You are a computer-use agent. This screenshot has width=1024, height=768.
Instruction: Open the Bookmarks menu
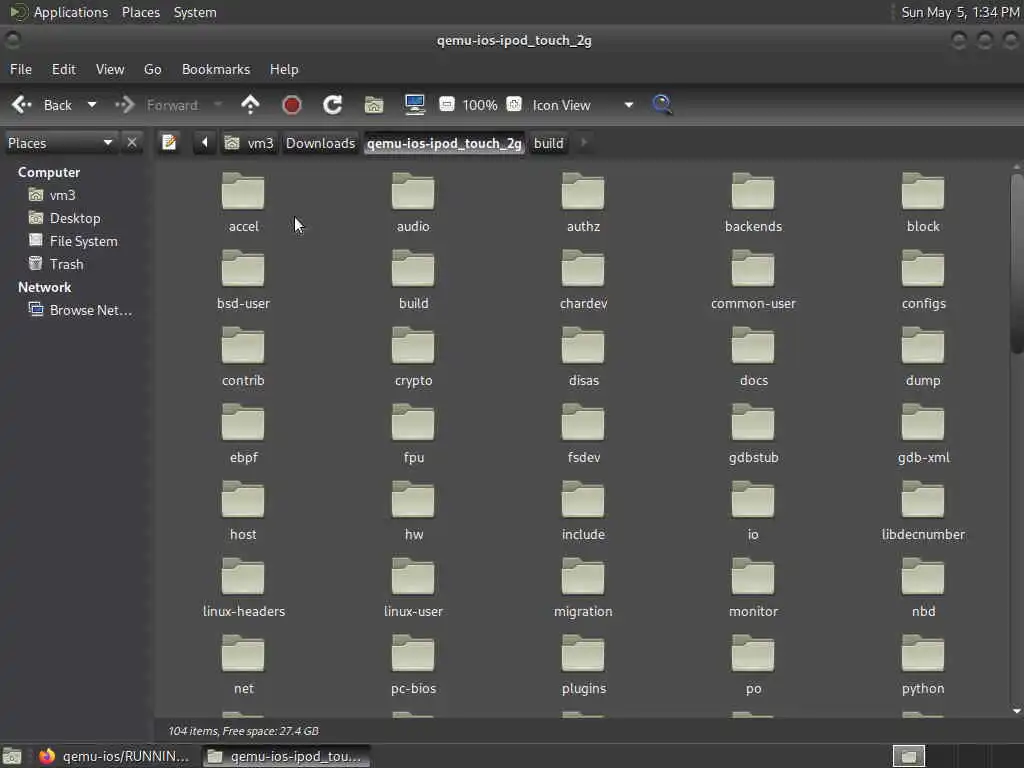pos(216,69)
